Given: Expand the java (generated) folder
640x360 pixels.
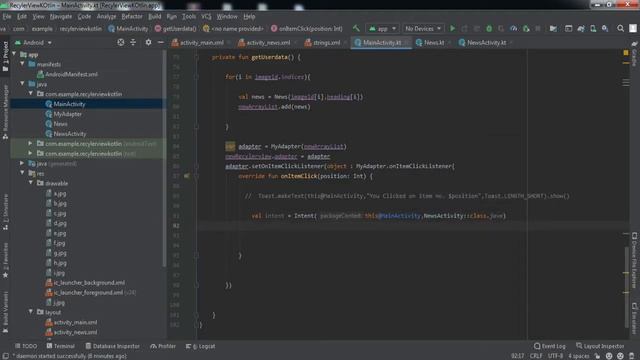Looking at the screenshot, I should [22, 163].
